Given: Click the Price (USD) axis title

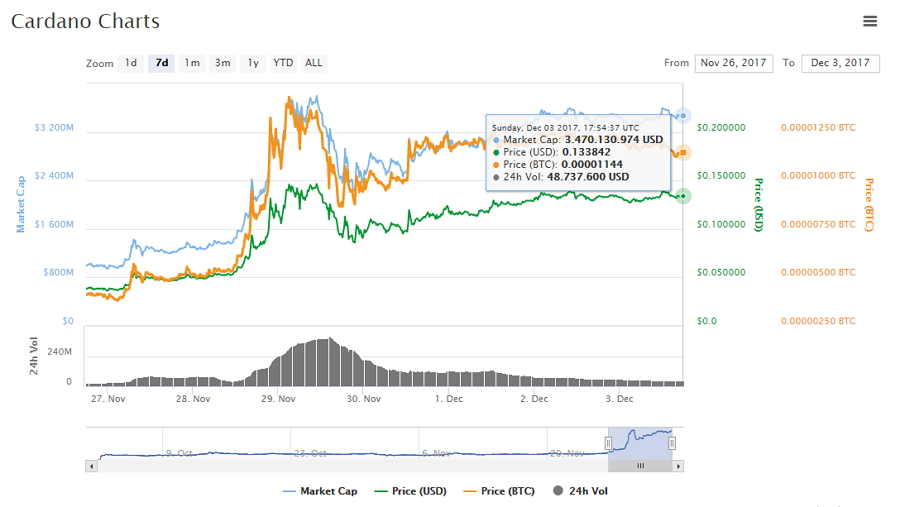Looking at the screenshot, I should point(758,205).
